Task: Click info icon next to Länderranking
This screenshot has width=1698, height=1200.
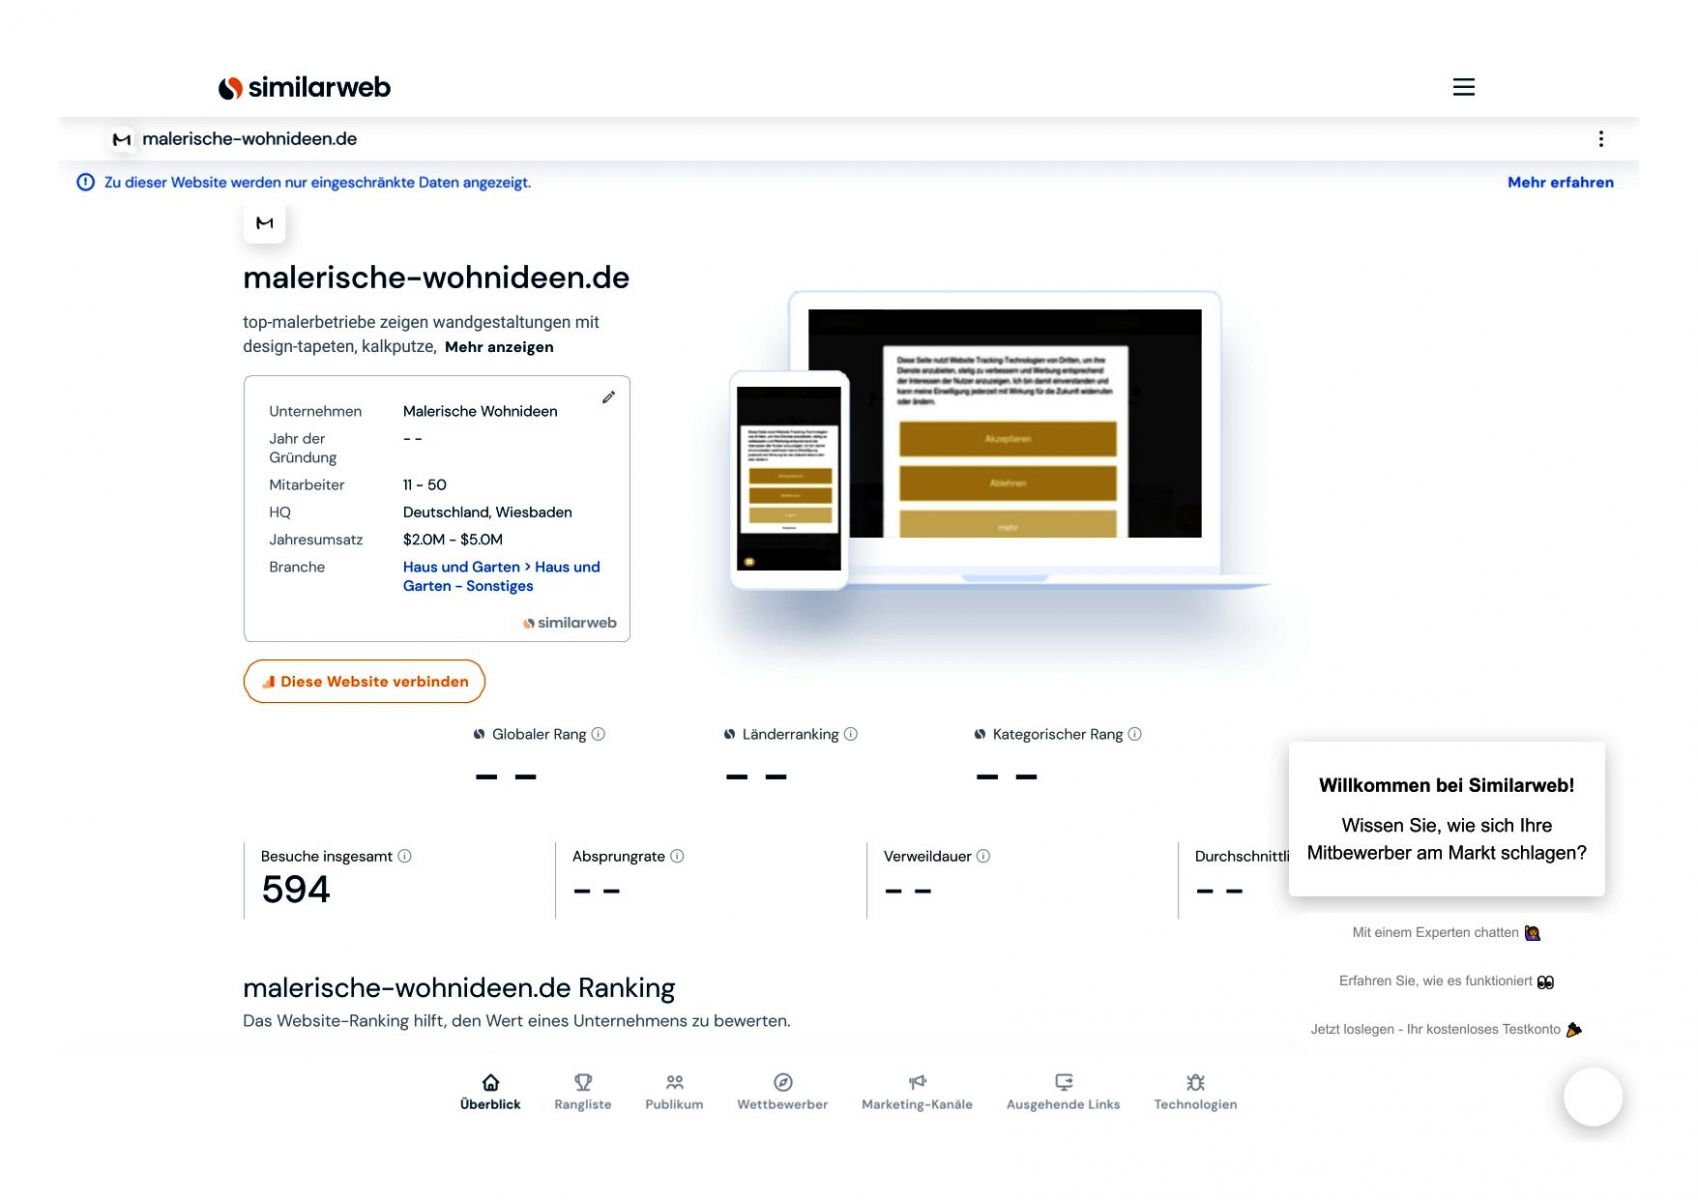Action: [850, 734]
